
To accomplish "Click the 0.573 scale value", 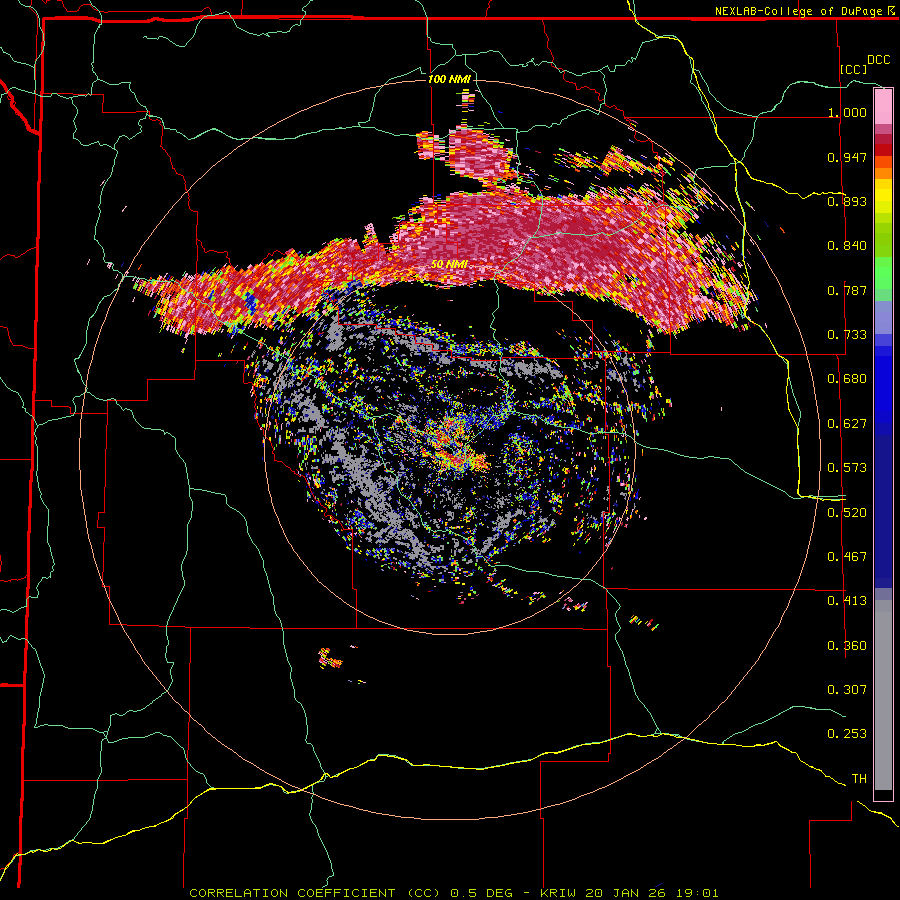I will point(847,468).
